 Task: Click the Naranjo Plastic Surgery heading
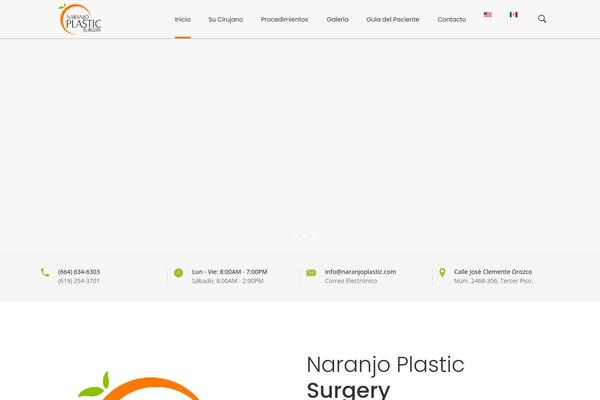[x=385, y=377]
